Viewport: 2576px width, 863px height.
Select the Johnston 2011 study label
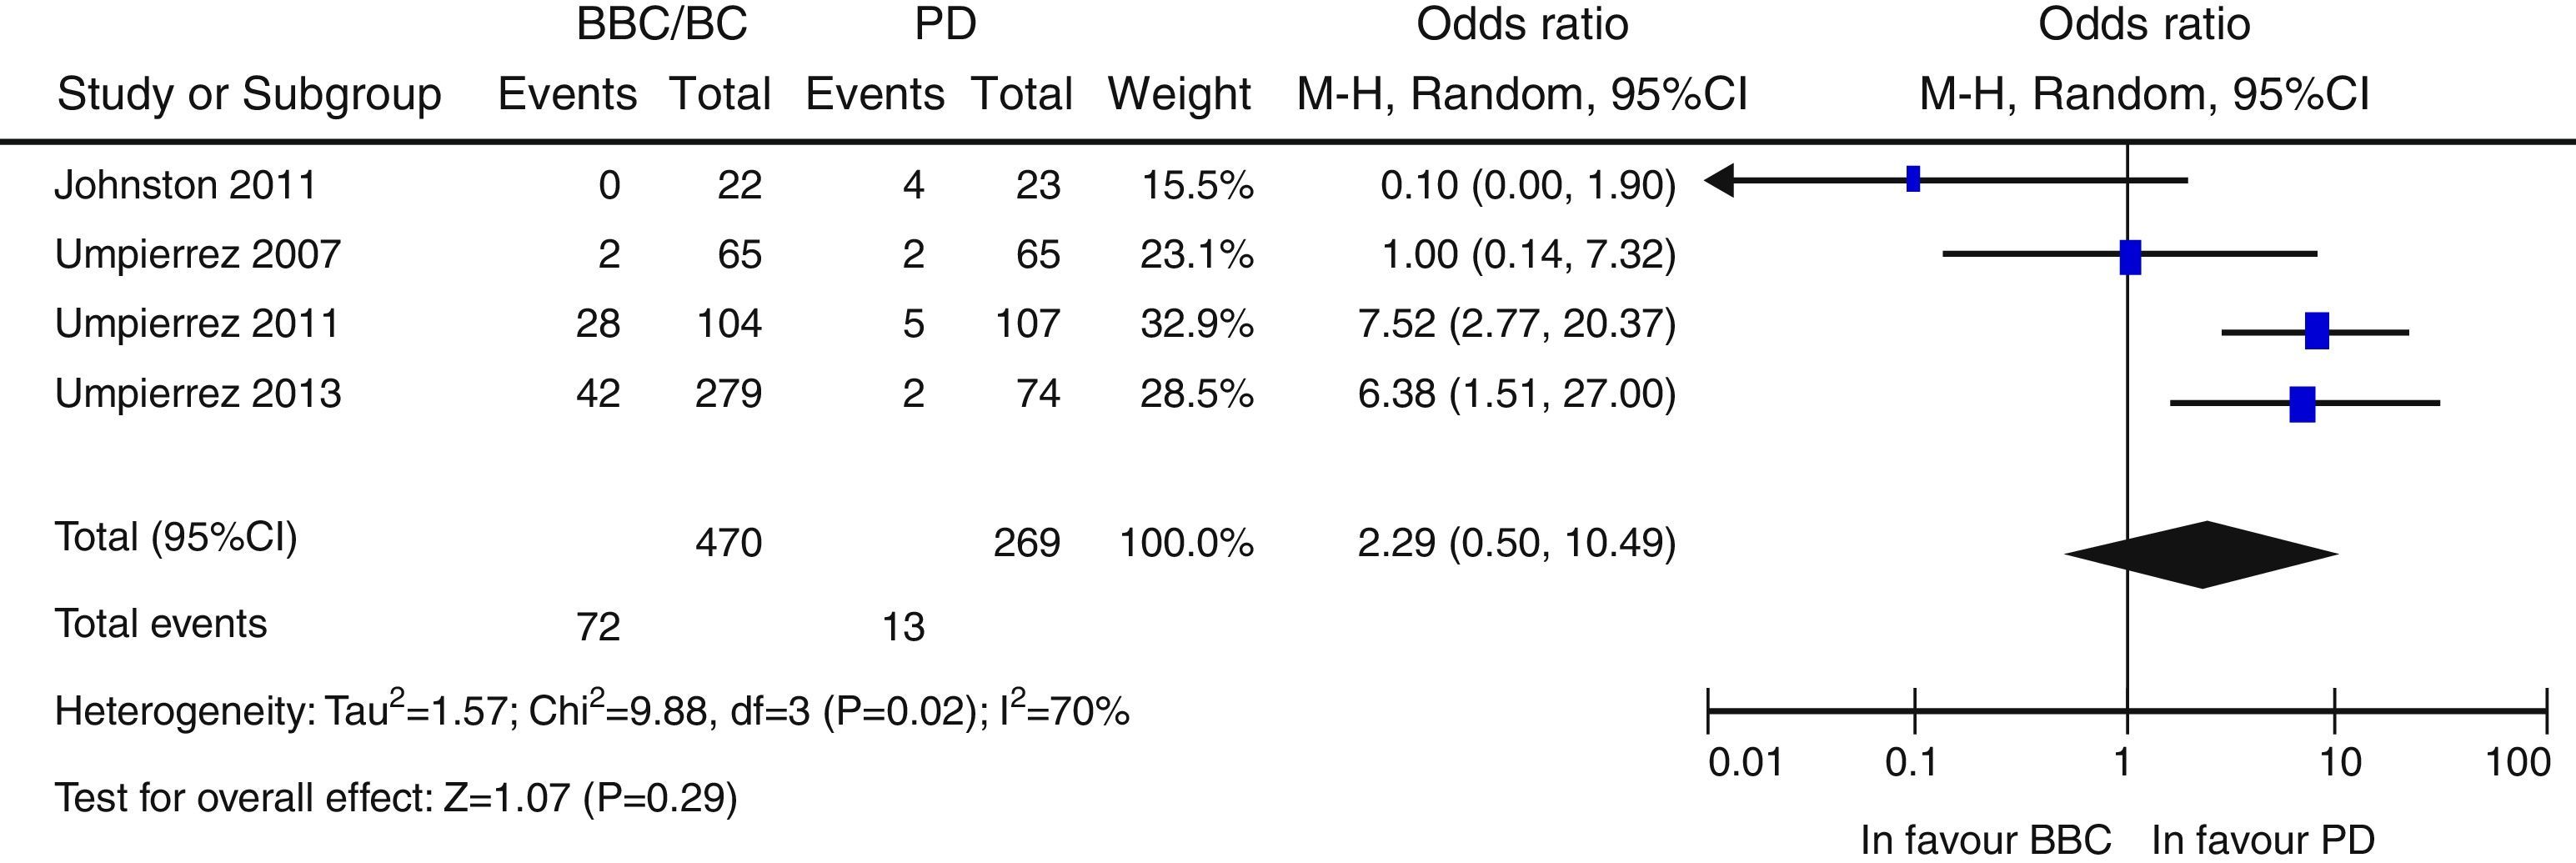[x=185, y=186]
